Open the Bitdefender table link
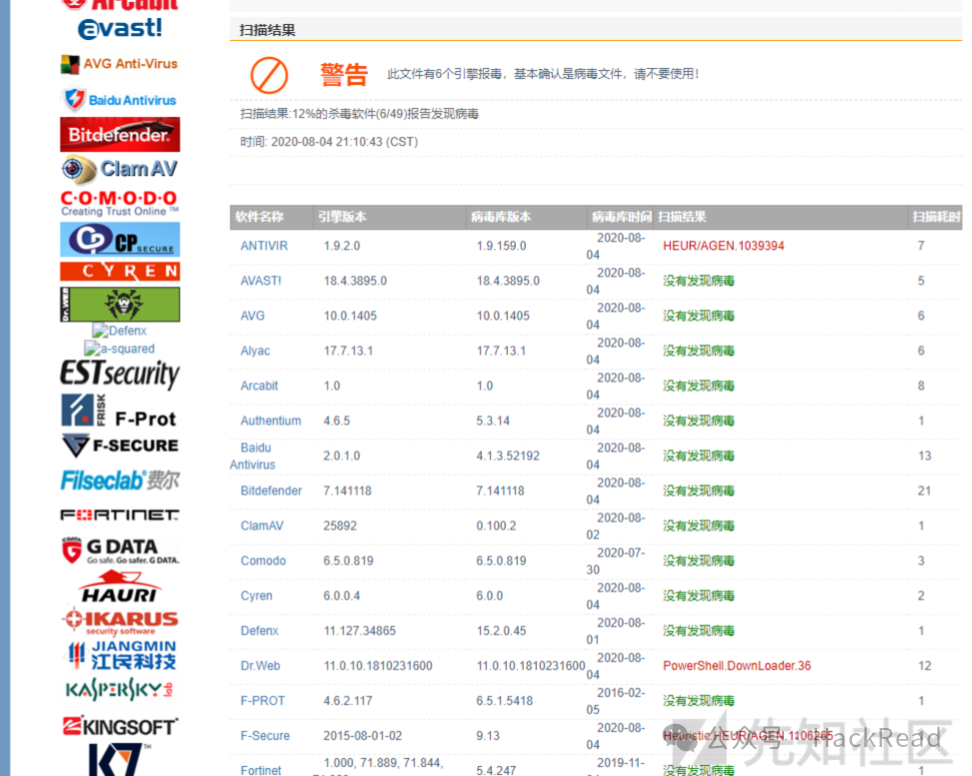Screen dimensions: 972x776 (271, 491)
